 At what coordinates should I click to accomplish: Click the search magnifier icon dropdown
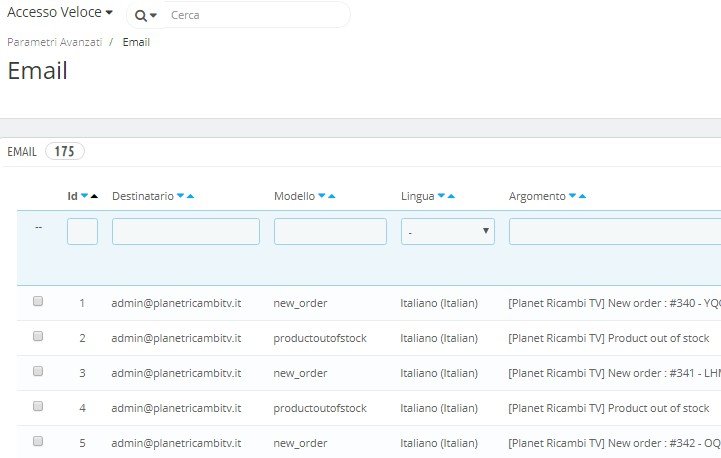(145, 16)
